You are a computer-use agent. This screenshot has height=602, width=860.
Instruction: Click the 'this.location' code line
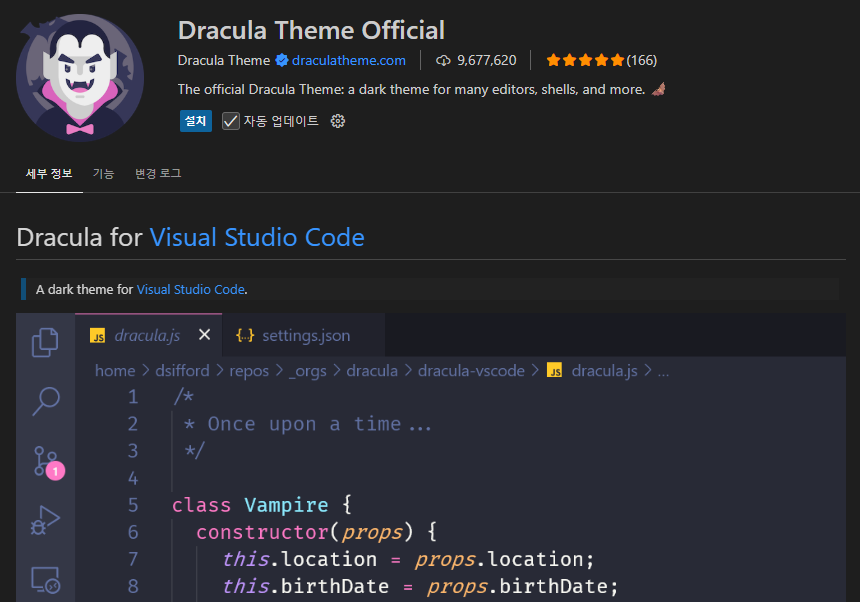tap(408, 559)
